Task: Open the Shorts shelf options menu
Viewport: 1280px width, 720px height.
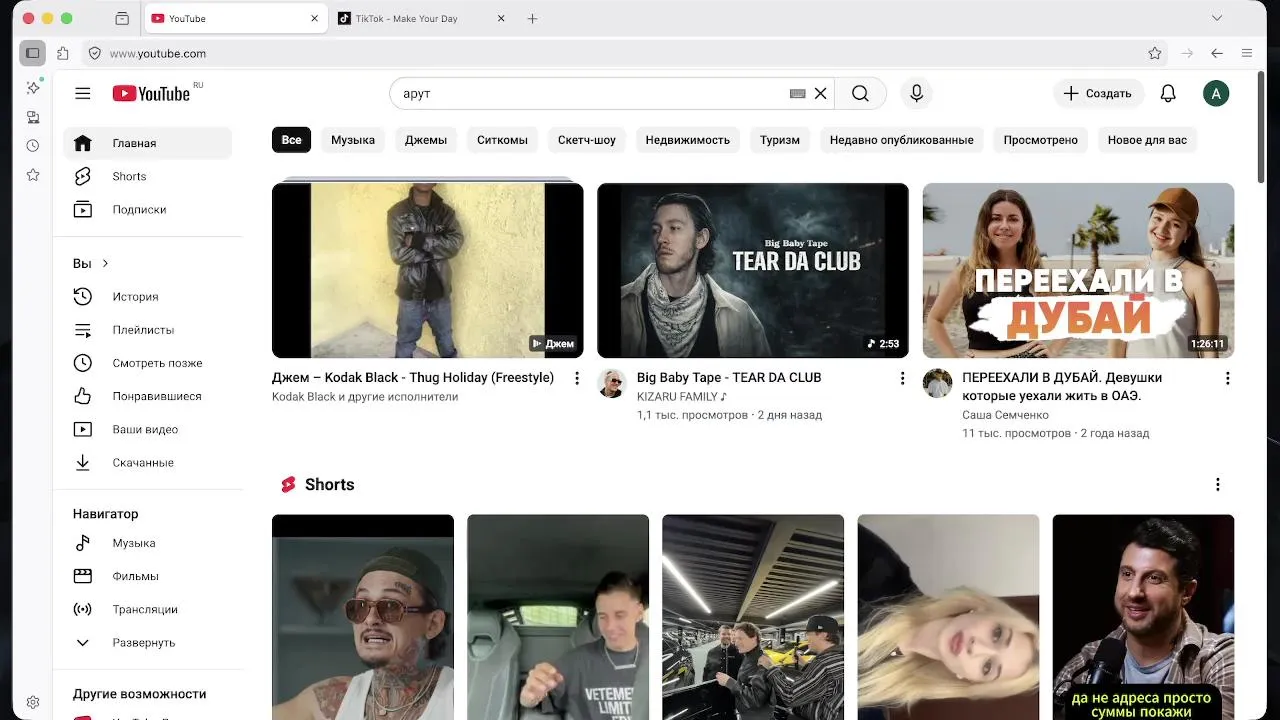Action: [1217, 484]
